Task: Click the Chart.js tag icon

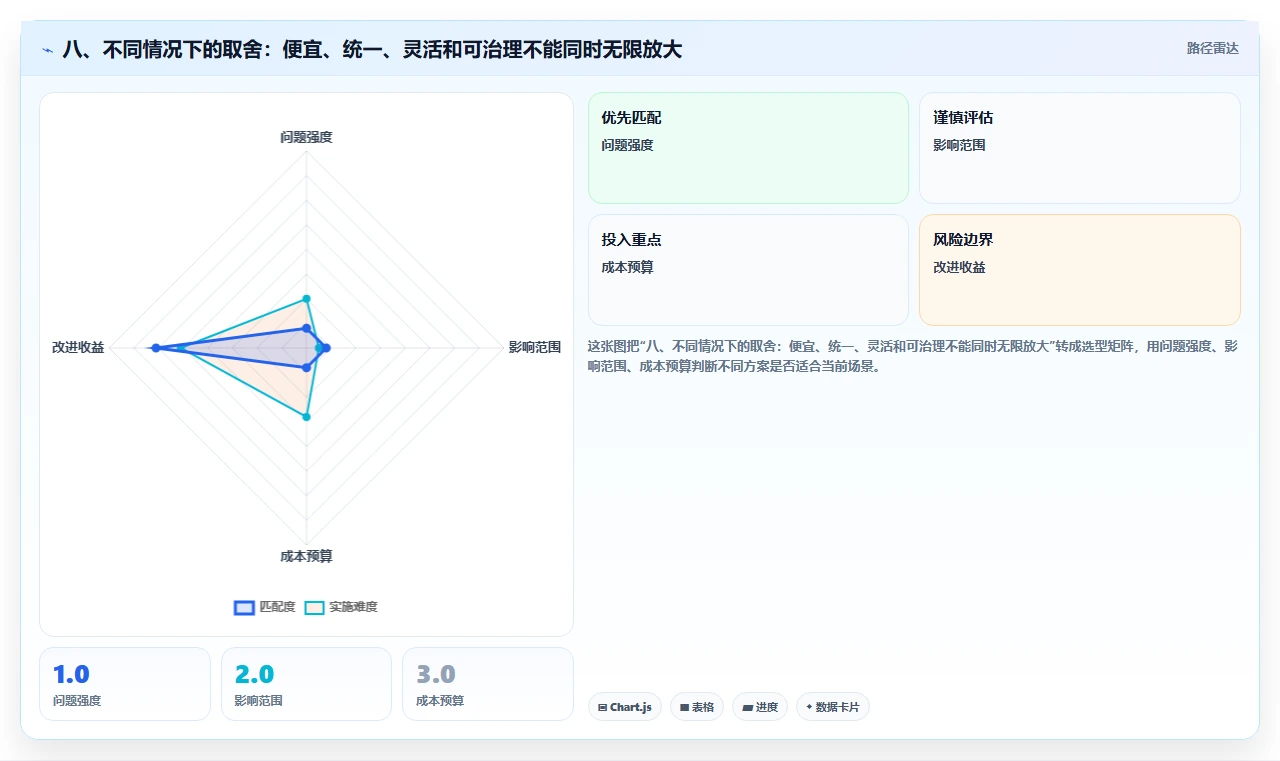Action: pos(602,707)
